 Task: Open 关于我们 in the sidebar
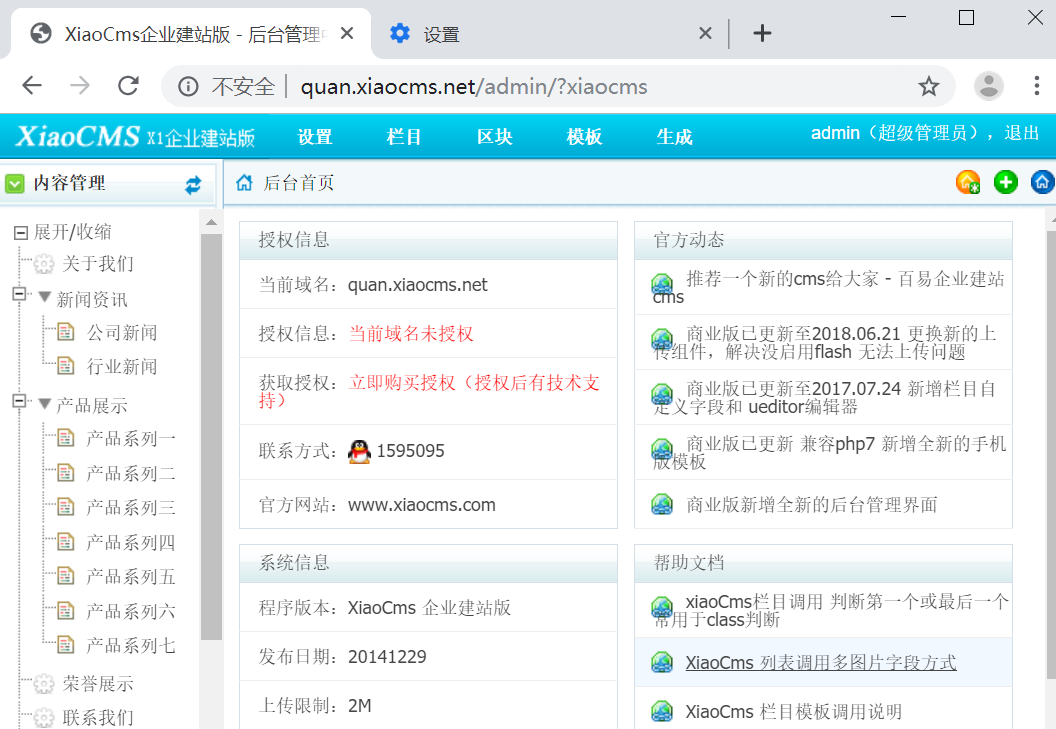(x=98, y=263)
